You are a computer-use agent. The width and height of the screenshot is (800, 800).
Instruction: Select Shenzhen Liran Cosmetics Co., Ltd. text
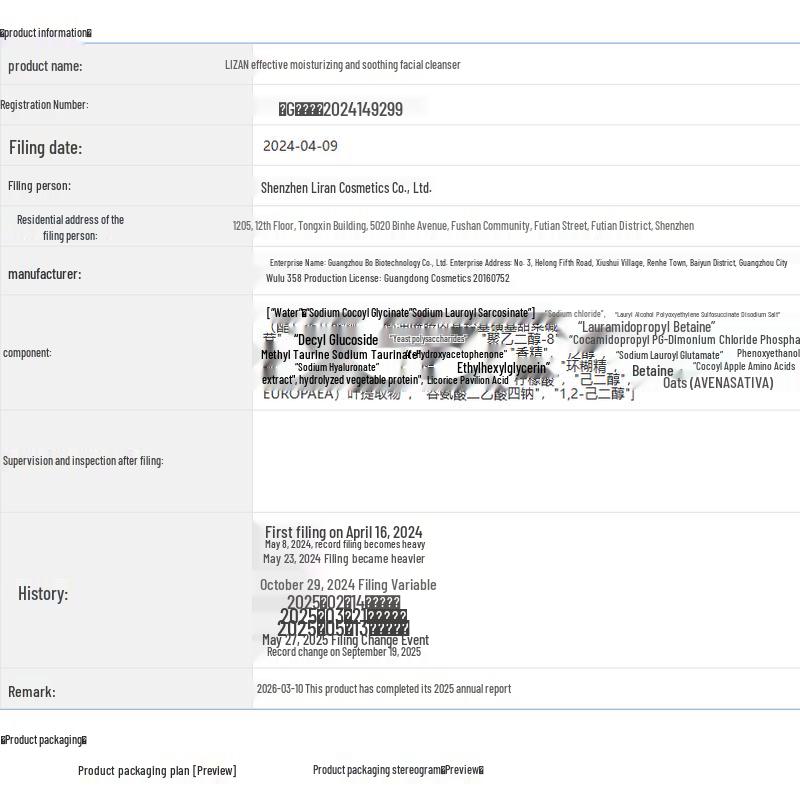click(346, 188)
